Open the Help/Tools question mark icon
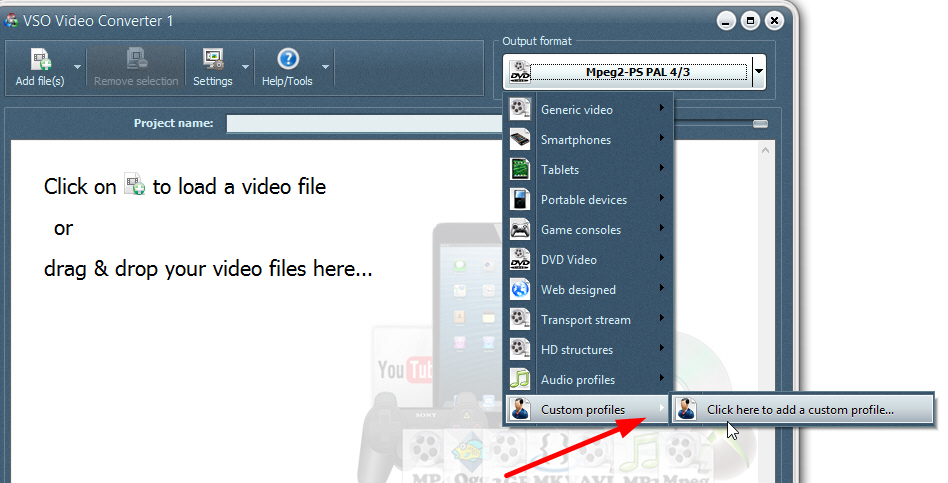 click(x=288, y=59)
